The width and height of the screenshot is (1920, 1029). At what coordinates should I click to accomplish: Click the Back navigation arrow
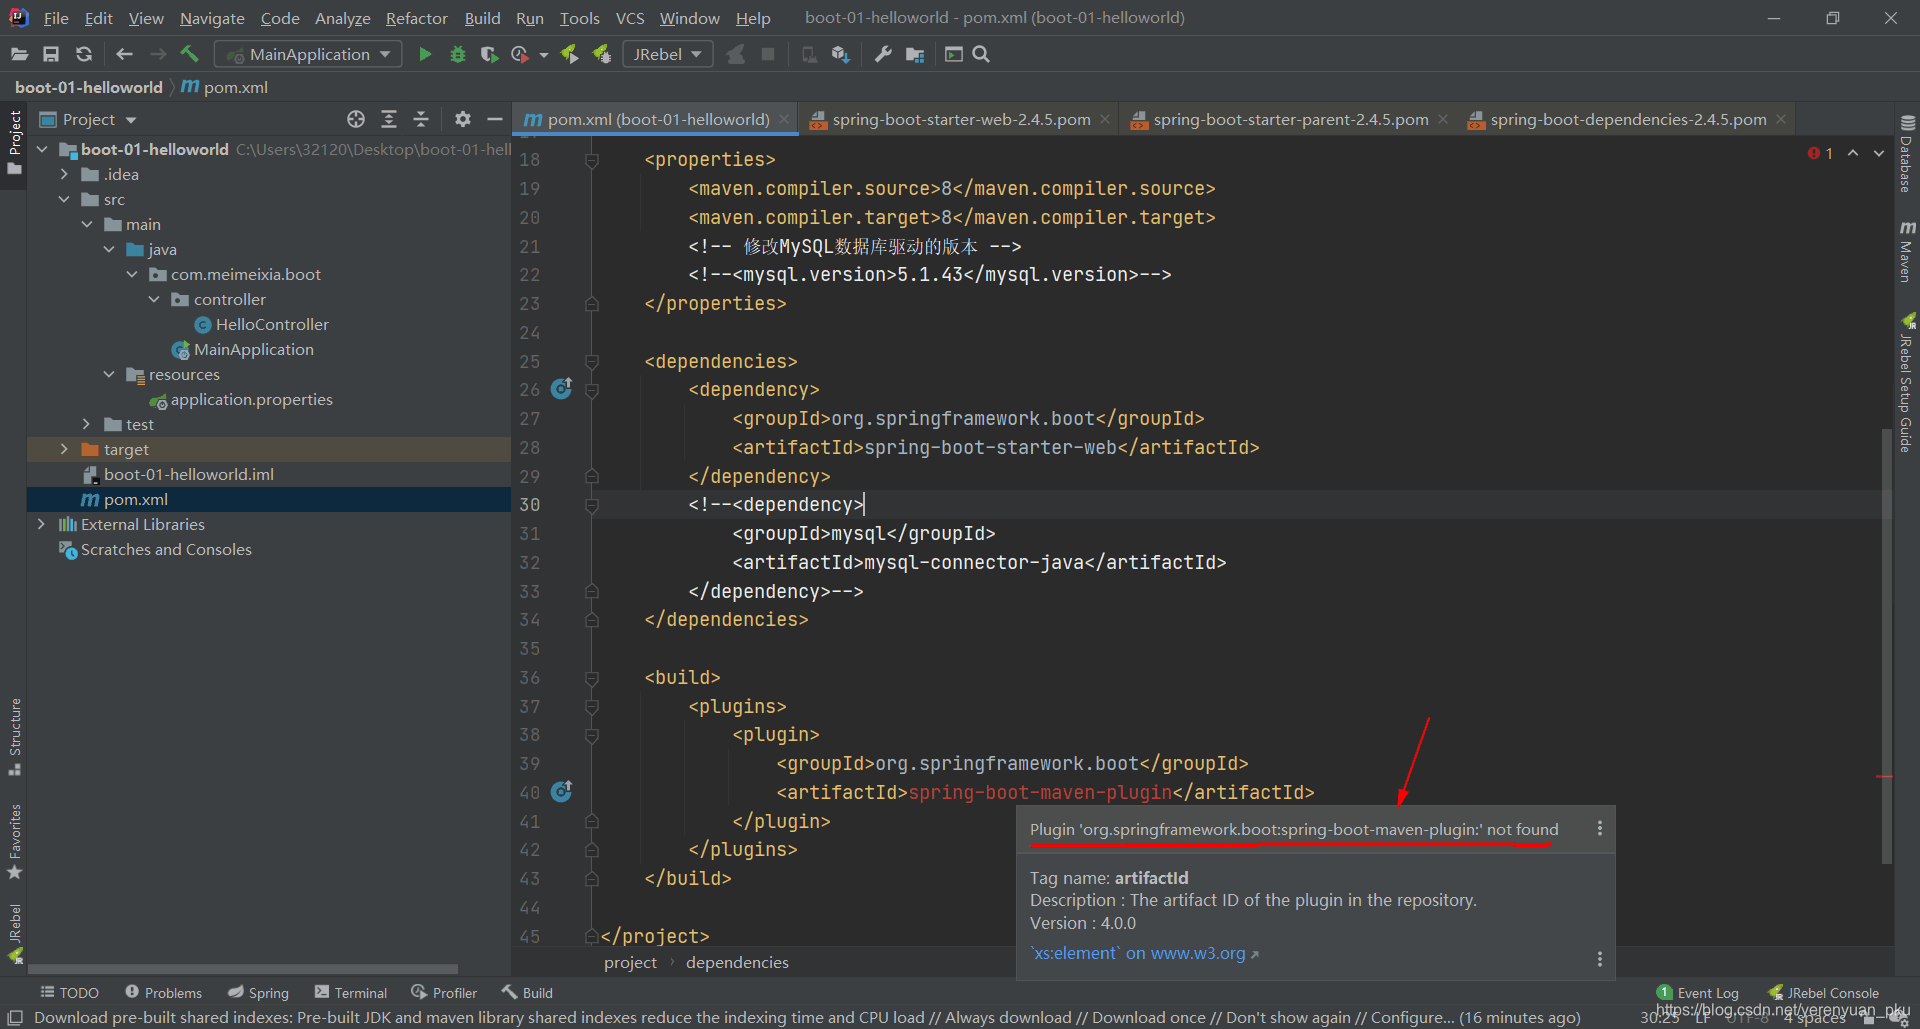[124, 54]
